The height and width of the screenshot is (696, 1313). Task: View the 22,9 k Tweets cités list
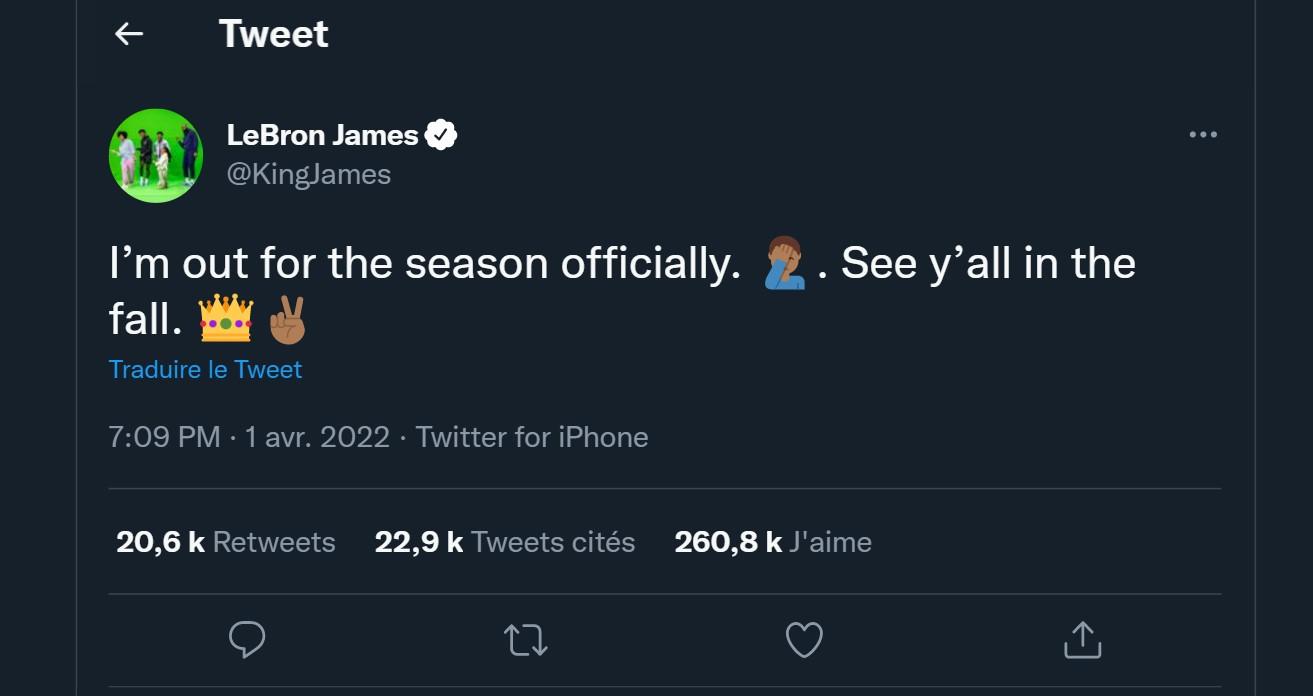pyautogui.click(x=504, y=542)
